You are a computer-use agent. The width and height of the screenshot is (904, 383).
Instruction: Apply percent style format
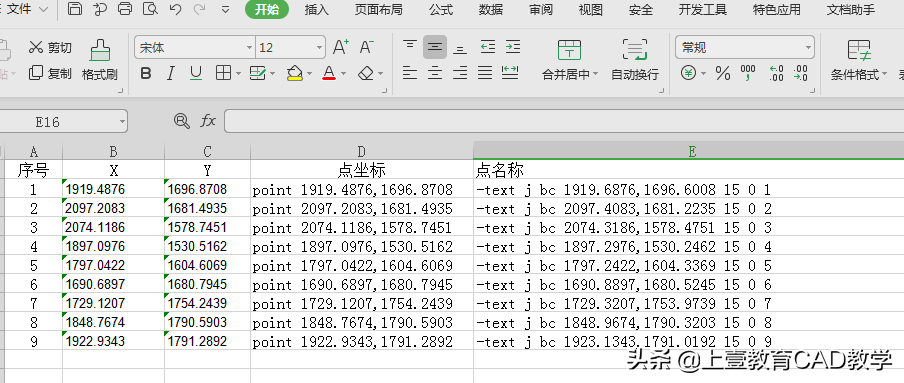tap(723, 73)
